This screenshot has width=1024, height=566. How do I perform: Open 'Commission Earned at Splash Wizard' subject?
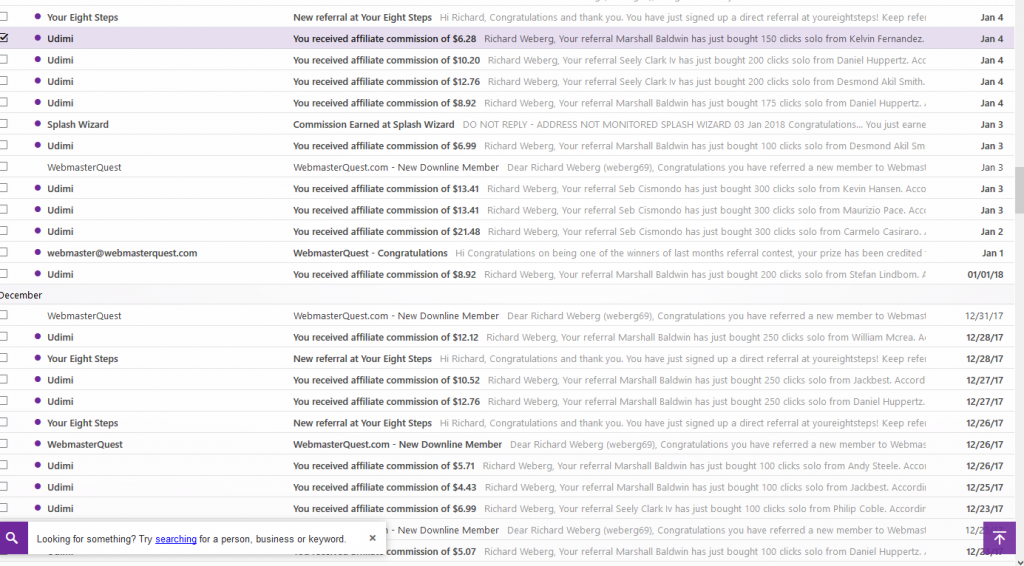coord(374,124)
